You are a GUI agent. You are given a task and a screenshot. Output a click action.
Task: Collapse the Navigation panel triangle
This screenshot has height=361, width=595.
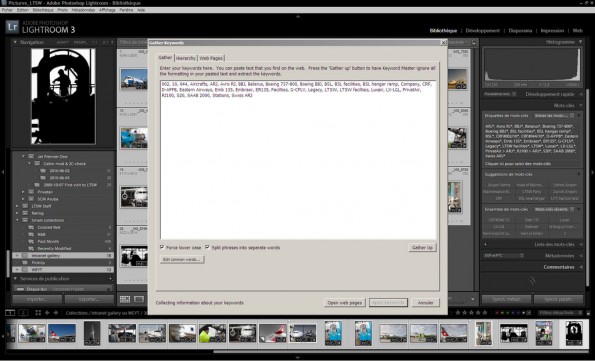[15, 42]
